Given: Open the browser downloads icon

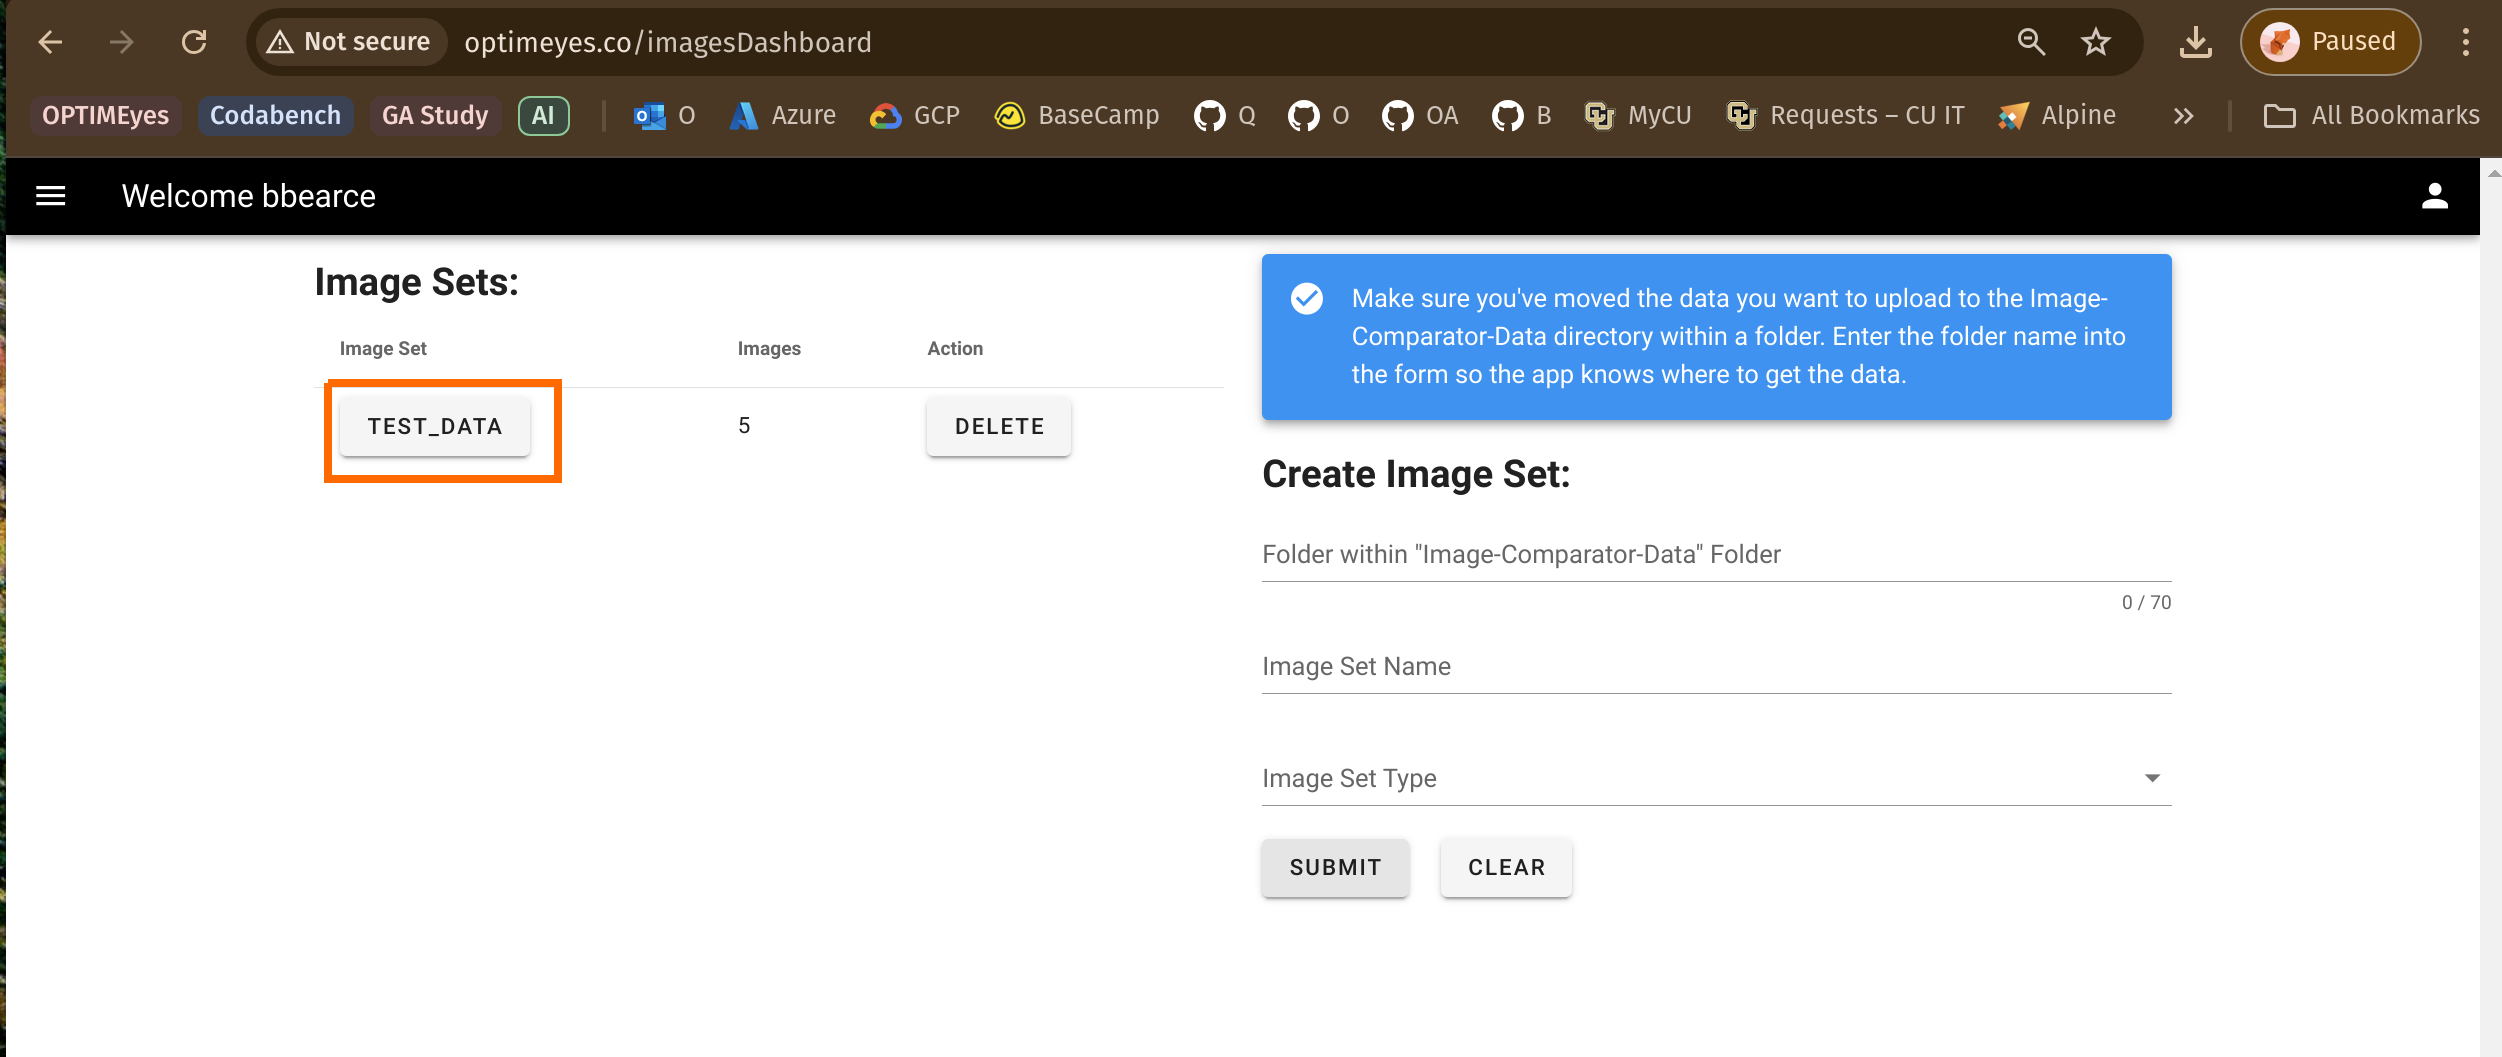Looking at the screenshot, I should tap(2195, 42).
